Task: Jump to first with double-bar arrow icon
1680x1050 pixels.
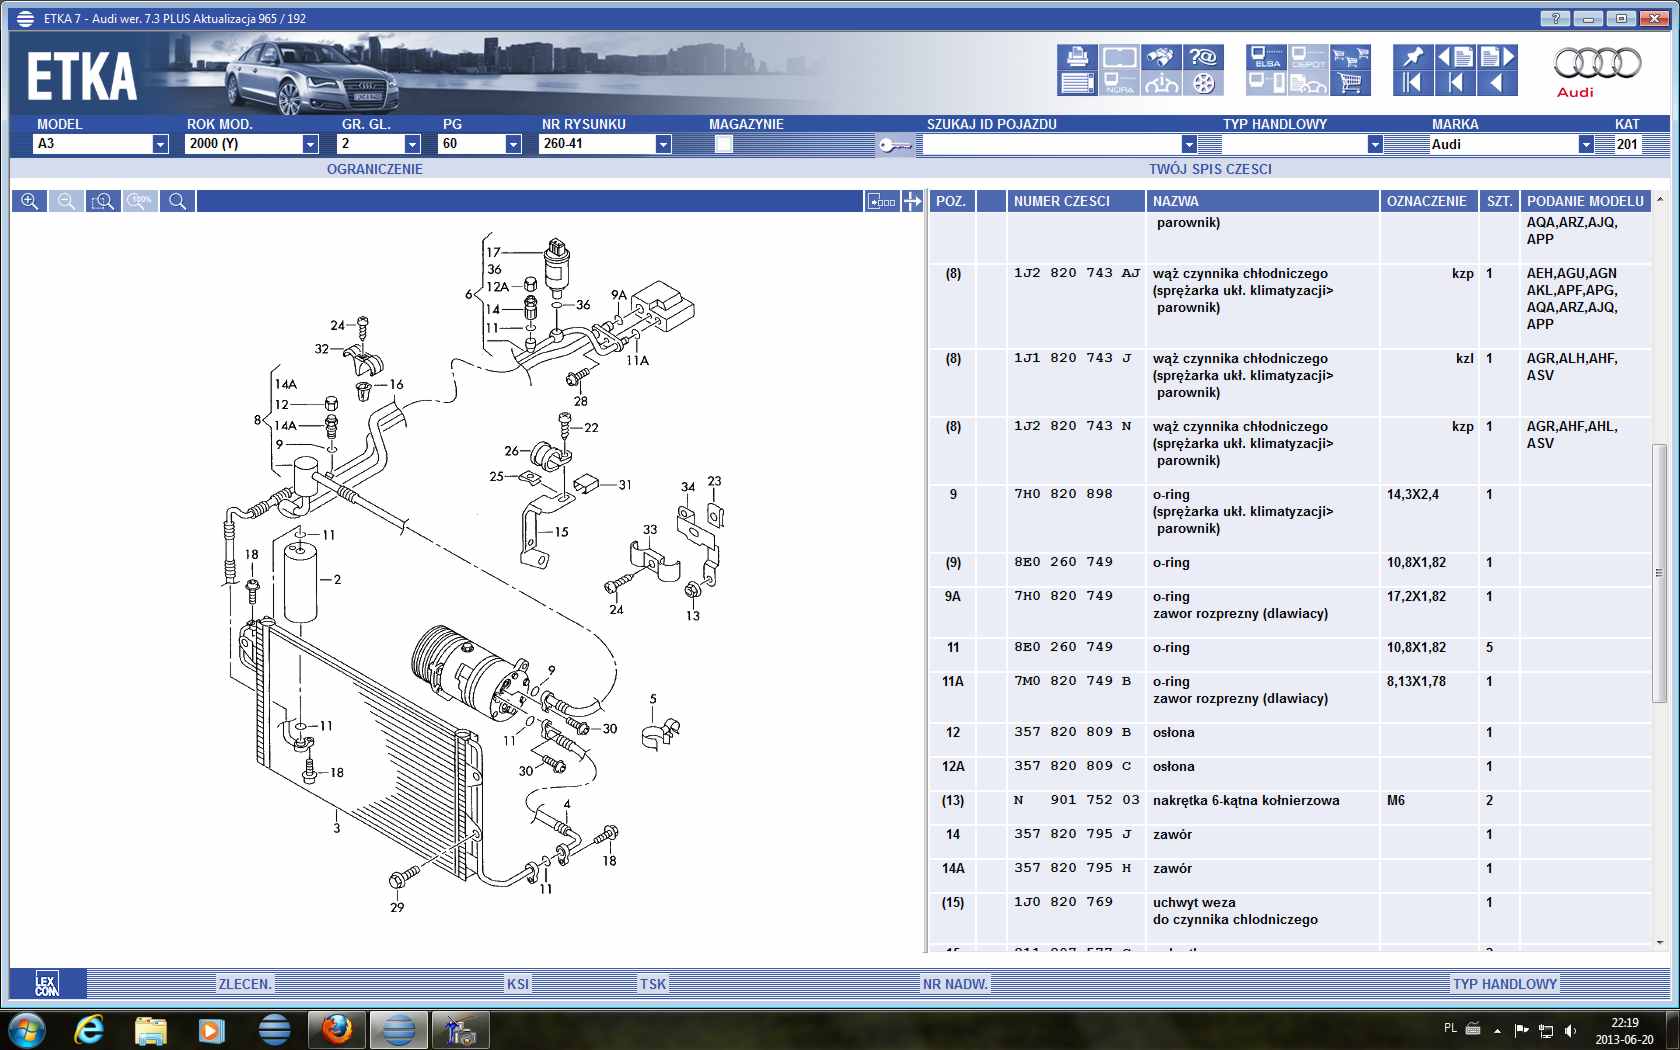Action: pos(1413,83)
